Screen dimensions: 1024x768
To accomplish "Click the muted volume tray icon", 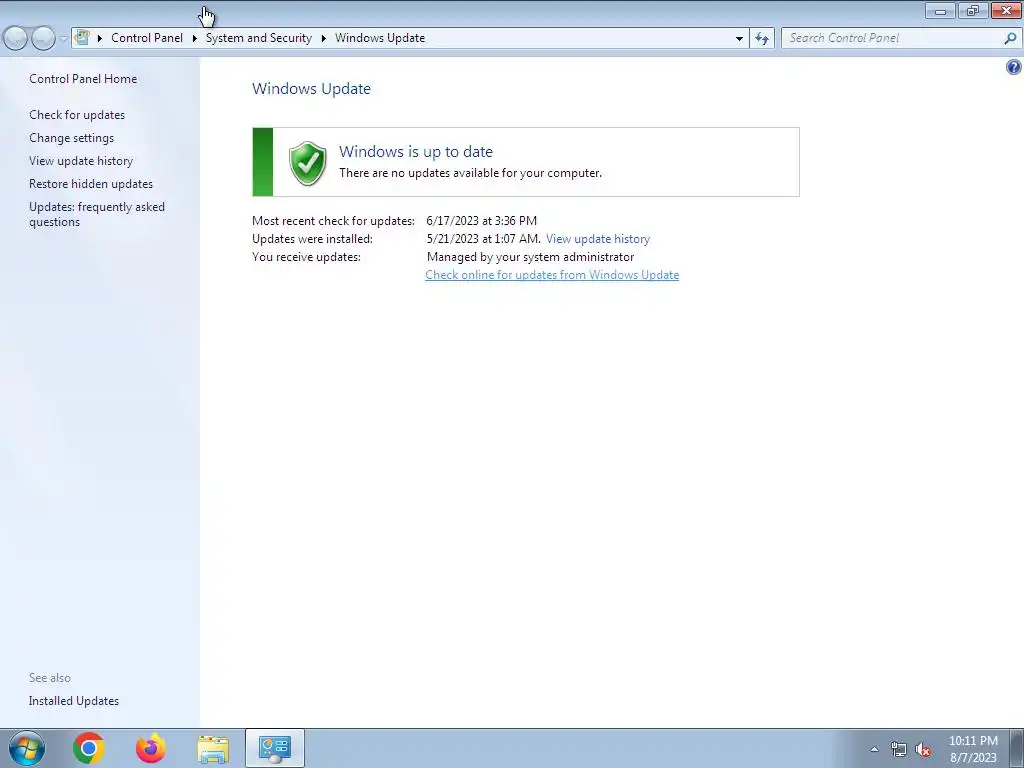I will click(923, 750).
